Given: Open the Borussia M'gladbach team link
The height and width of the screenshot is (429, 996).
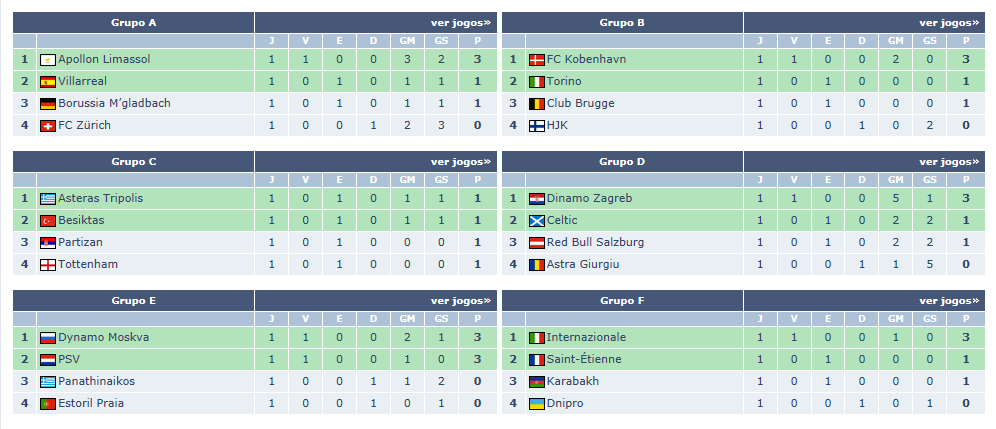Looking at the screenshot, I should tap(114, 104).
